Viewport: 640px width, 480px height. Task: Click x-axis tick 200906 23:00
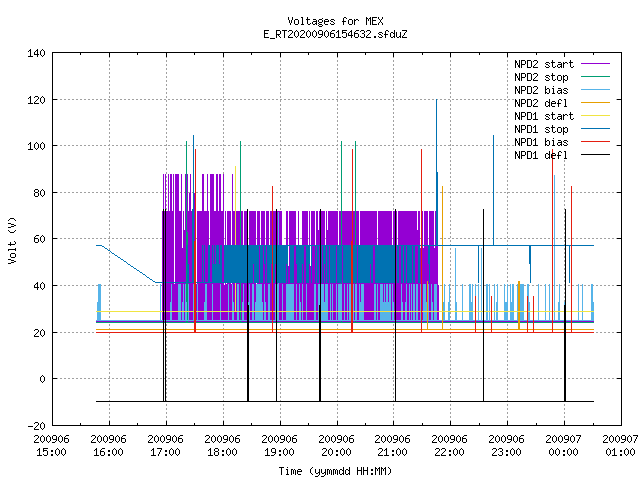(x=507, y=445)
